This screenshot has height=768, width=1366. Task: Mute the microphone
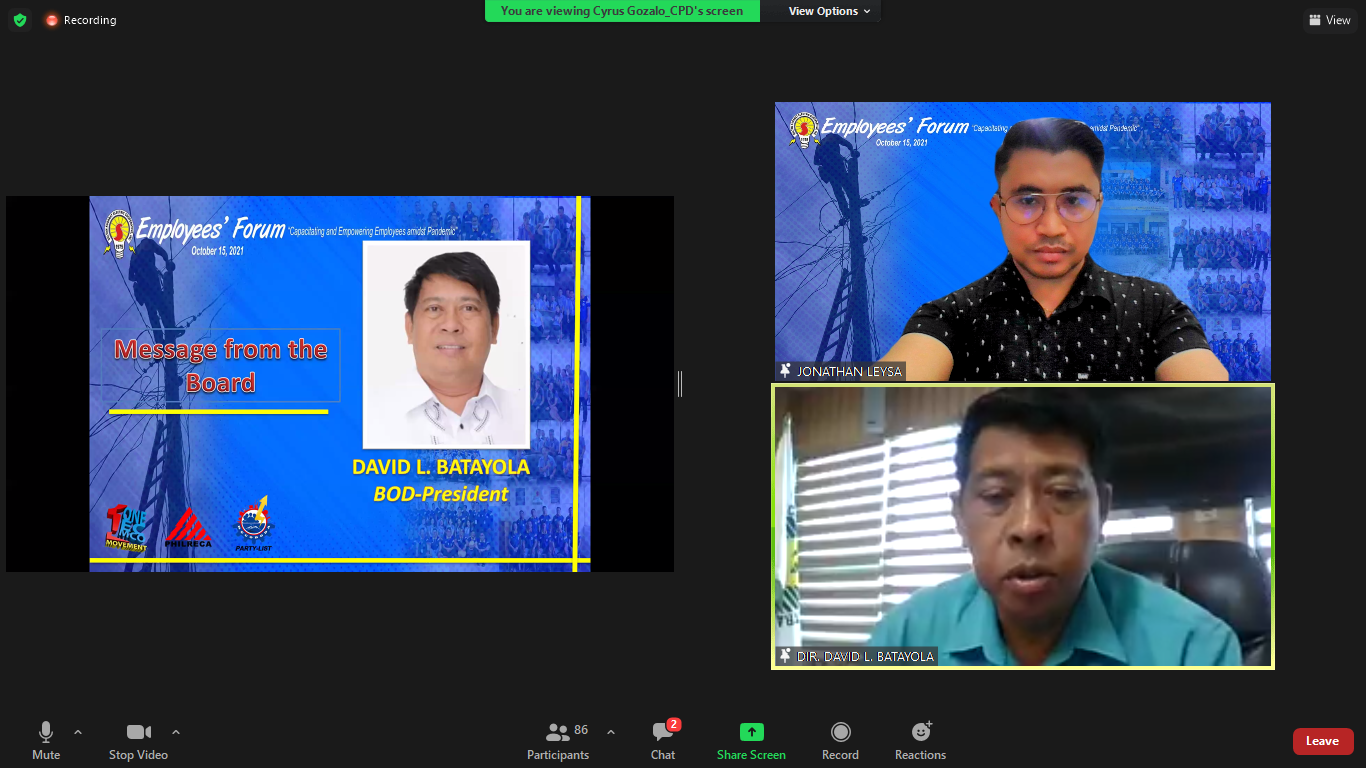tap(46, 741)
